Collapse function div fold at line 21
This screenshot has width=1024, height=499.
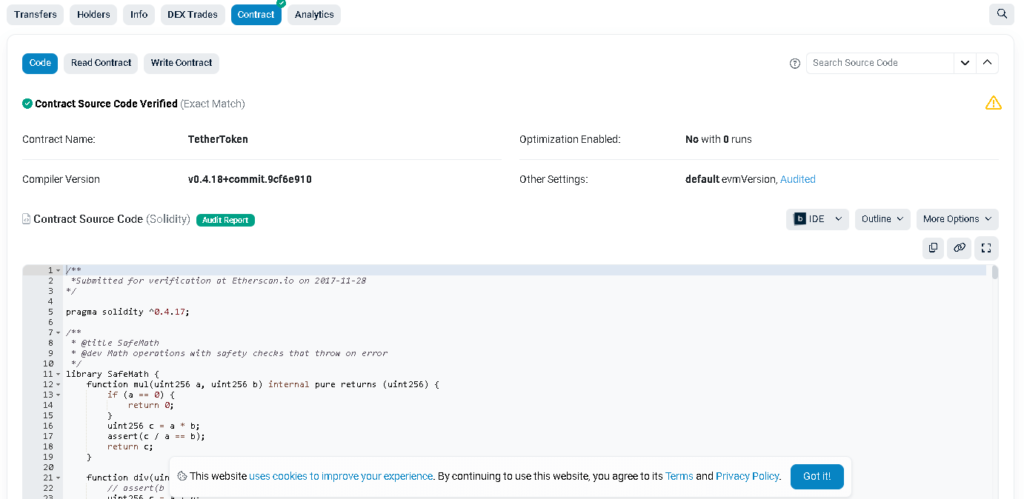(59, 478)
